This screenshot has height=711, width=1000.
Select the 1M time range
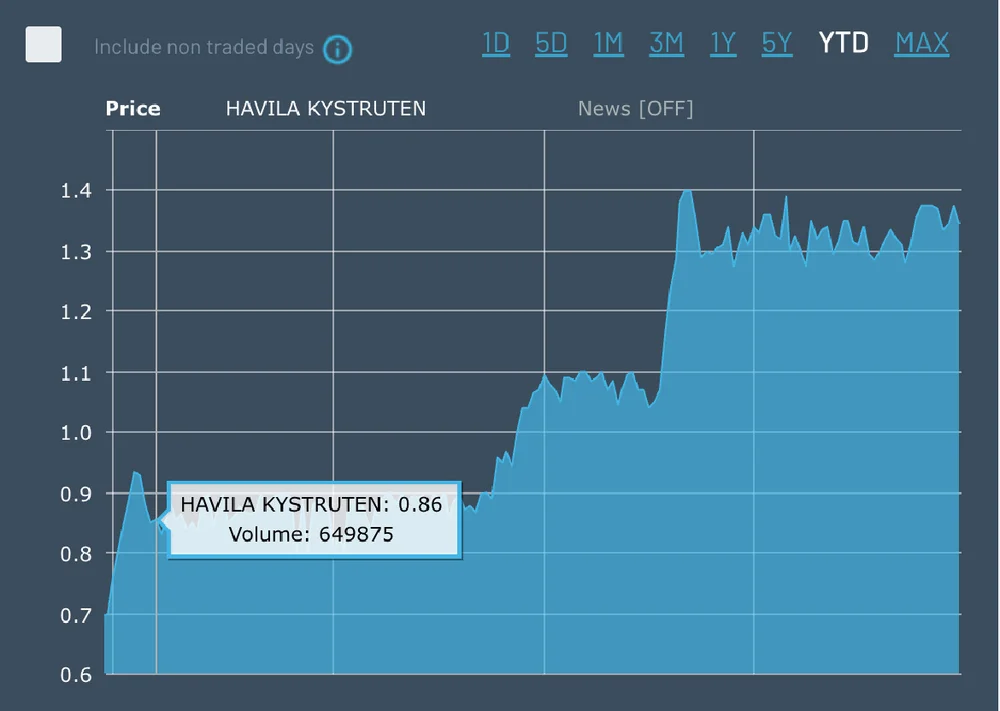[608, 43]
